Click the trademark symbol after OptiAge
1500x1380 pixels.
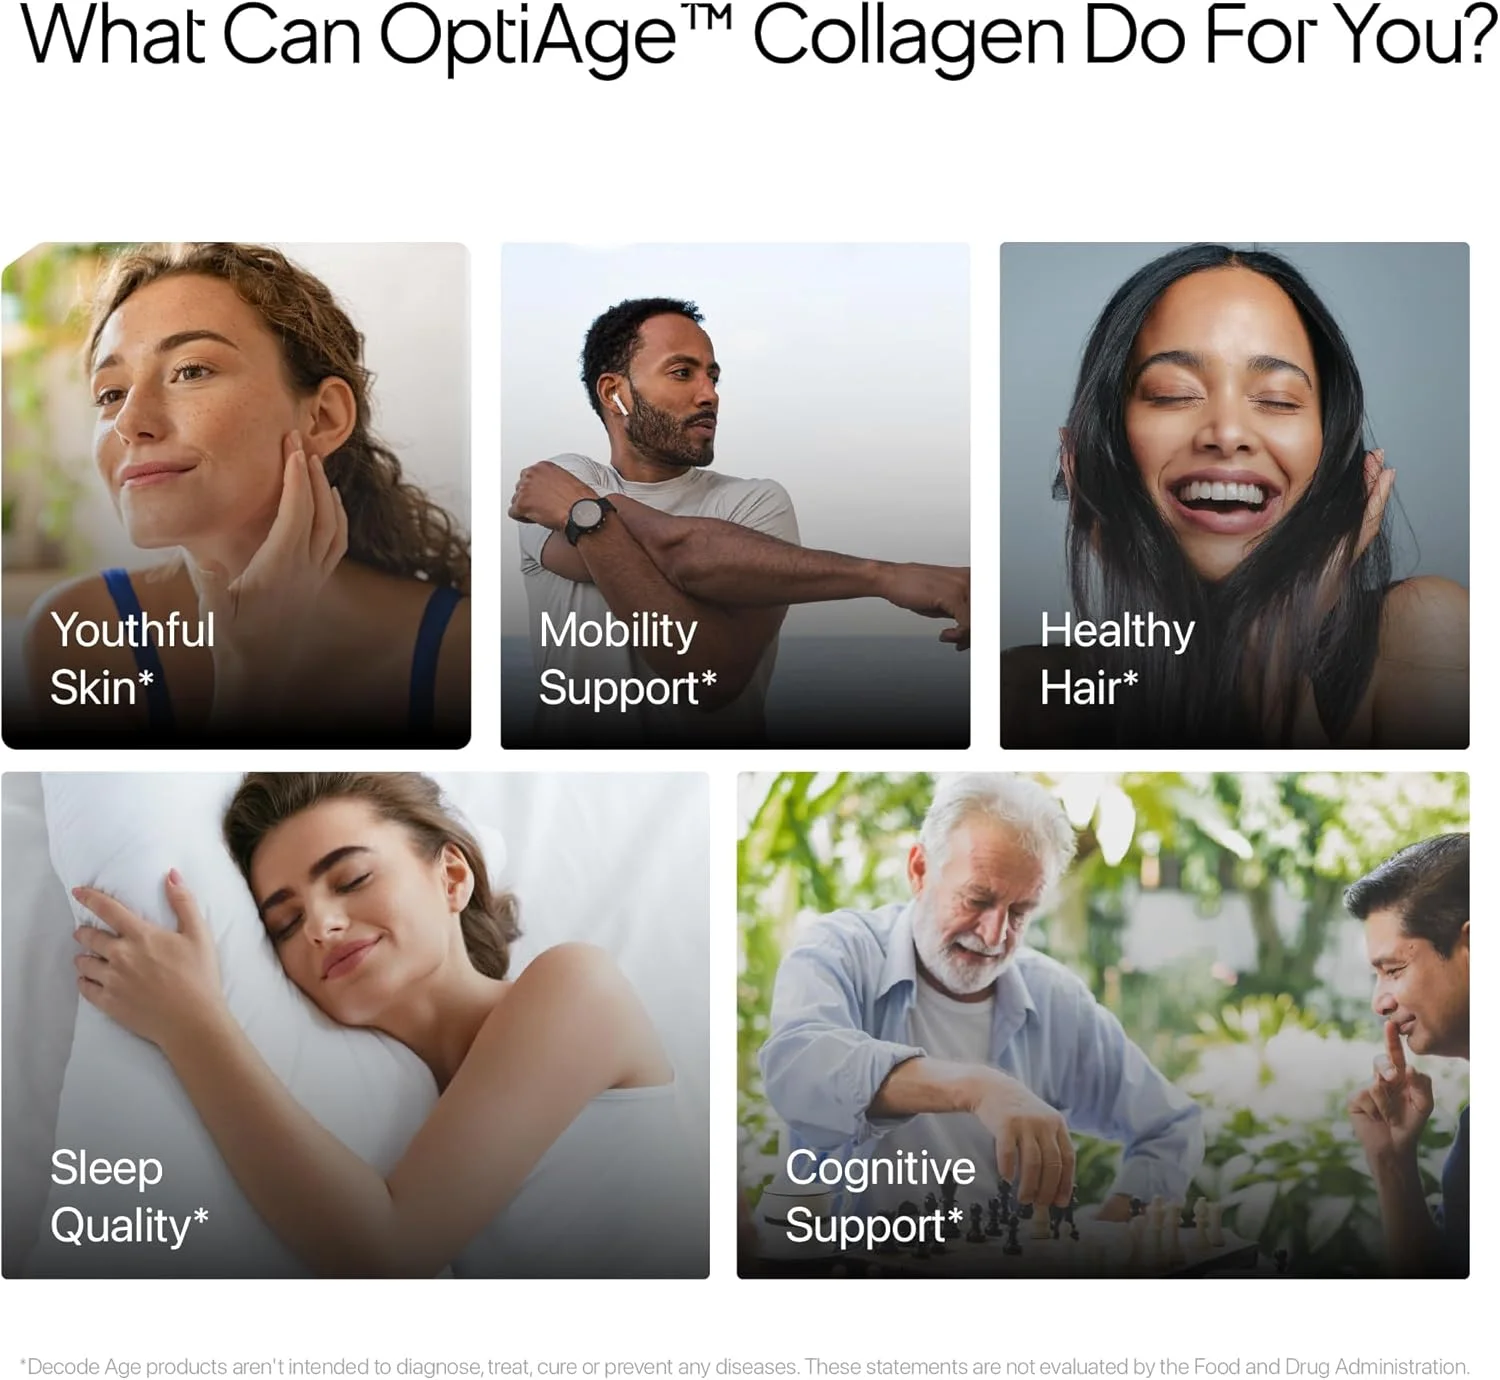click(709, 18)
